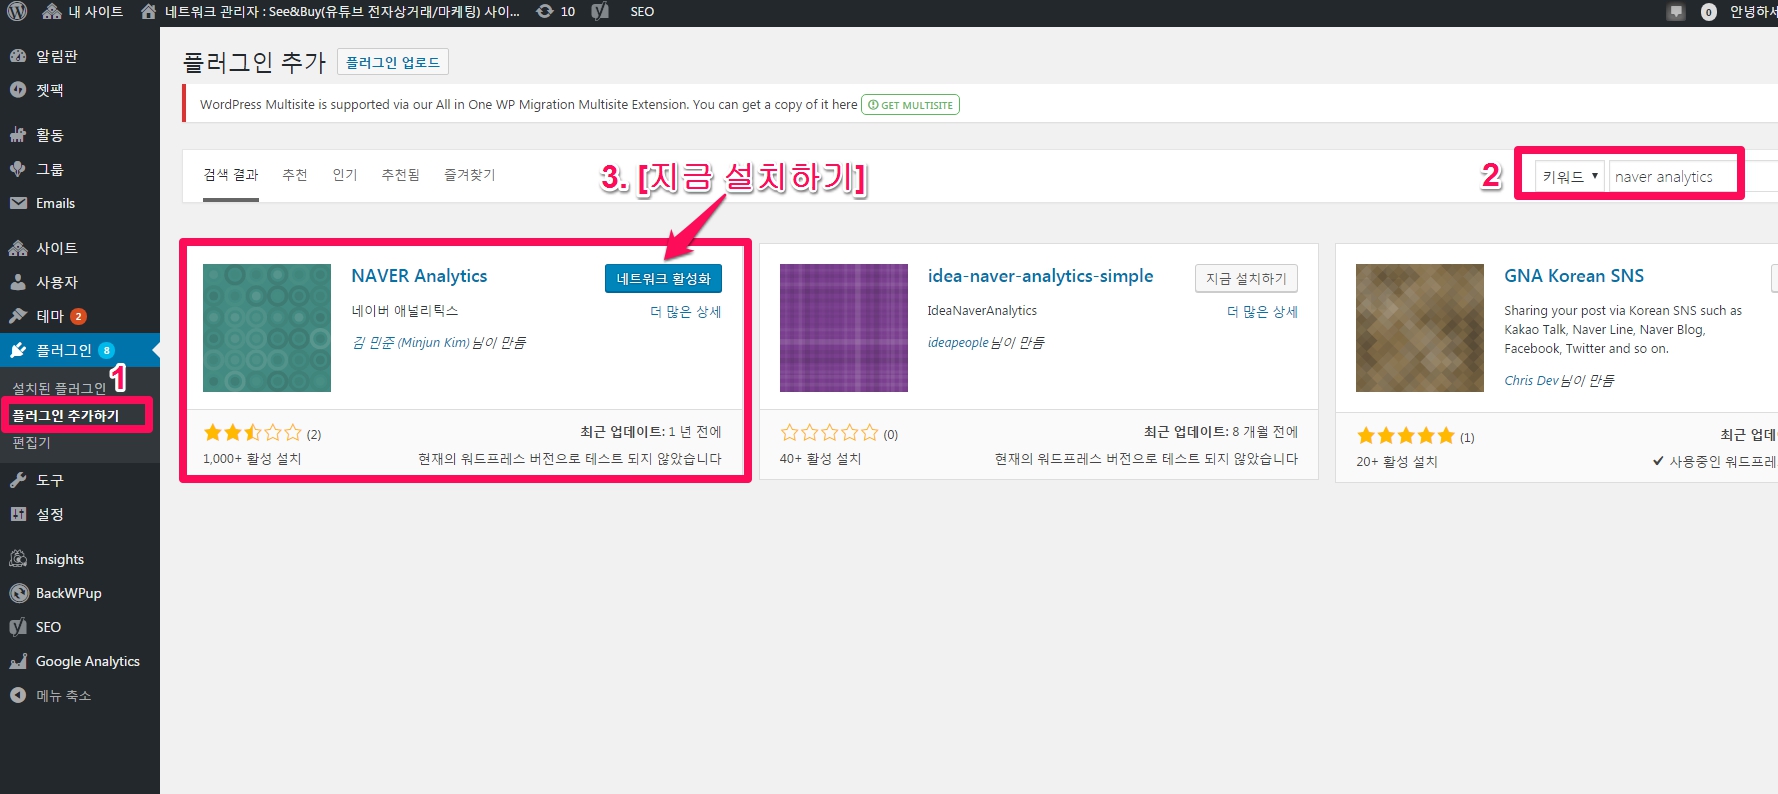Screen dimensions: 1778x794
Task: Open ideapeople author link
Action: (x=958, y=343)
